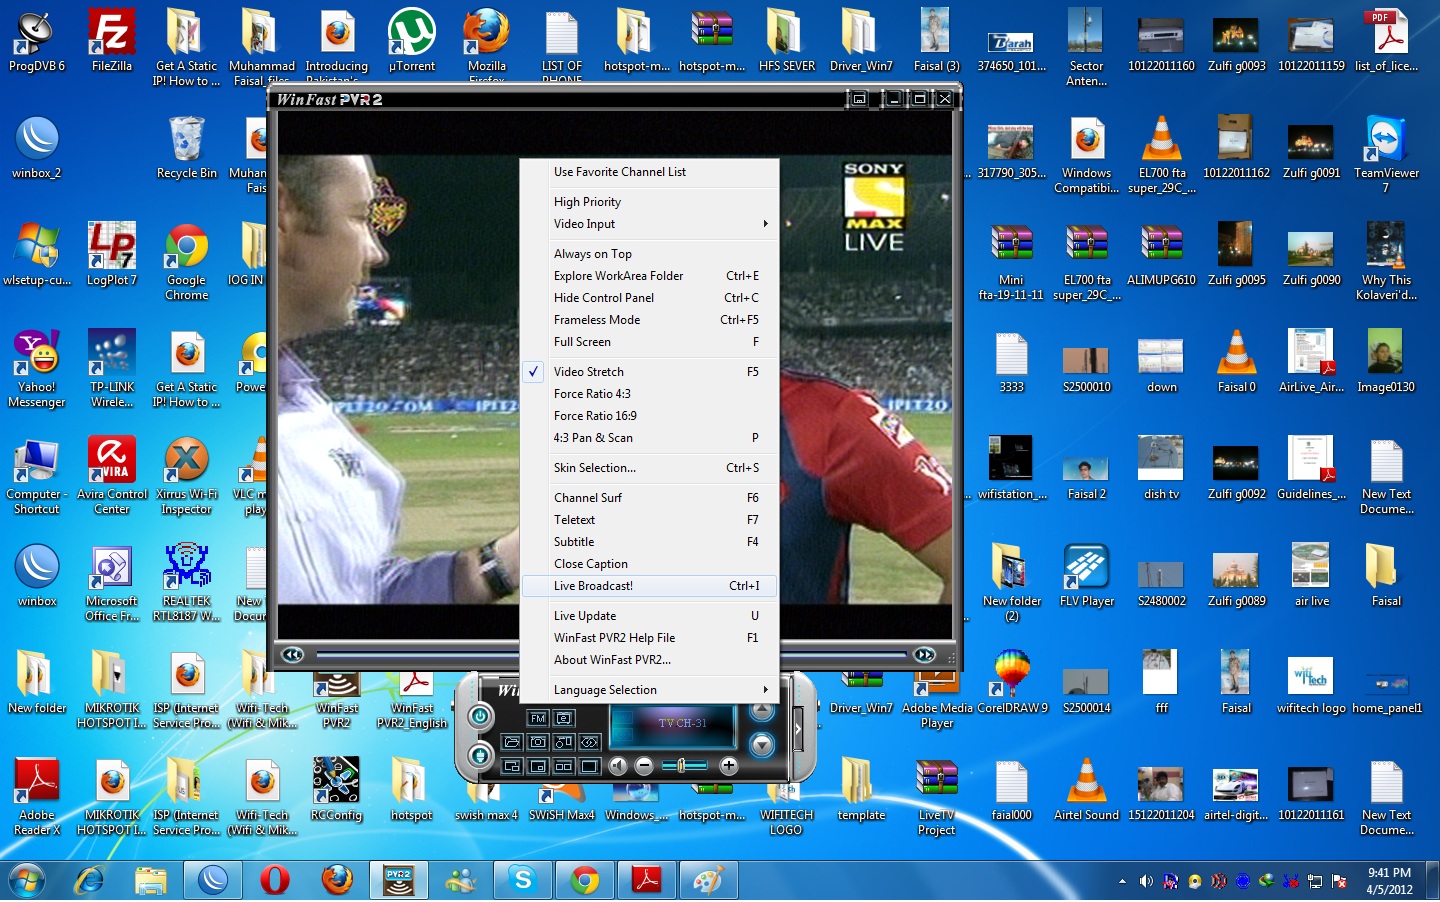This screenshot has height=902, width=1440.
Task: Select the picture-in-picture layout icon
Action: click(538, 766)
